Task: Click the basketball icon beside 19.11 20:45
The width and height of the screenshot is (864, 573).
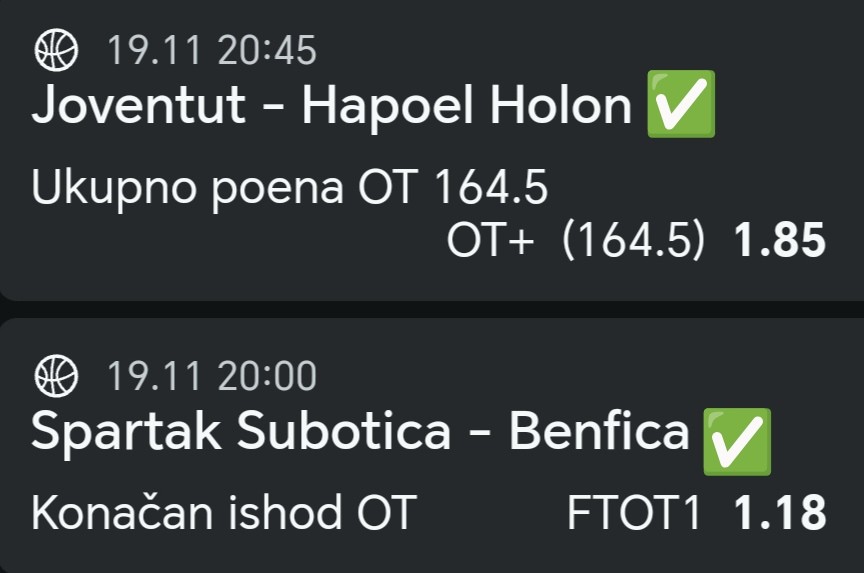Action: (x=56, y=50)
